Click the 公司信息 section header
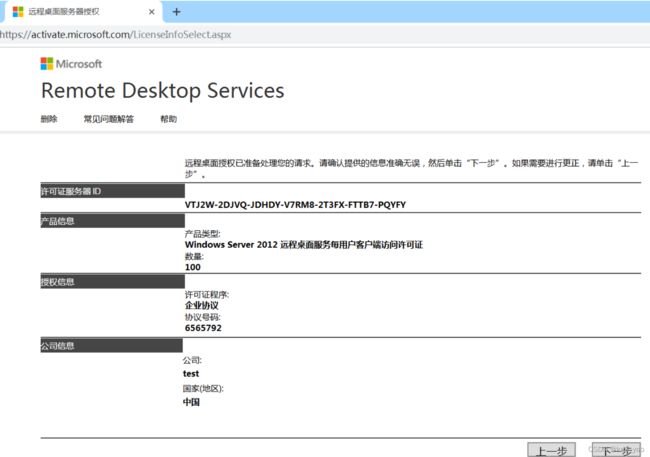 click(x=112, y=345)
